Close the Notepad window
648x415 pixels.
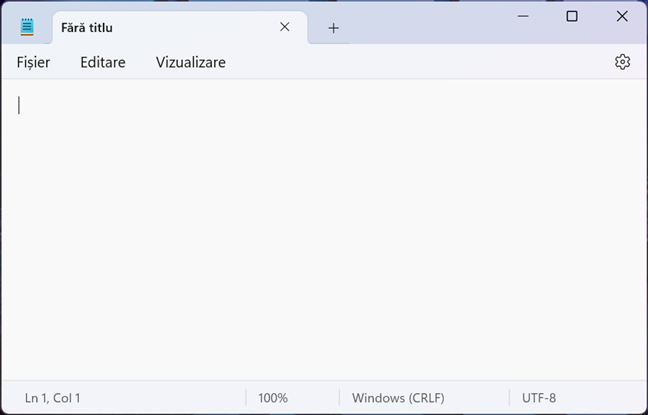click(x=622, y=16)
